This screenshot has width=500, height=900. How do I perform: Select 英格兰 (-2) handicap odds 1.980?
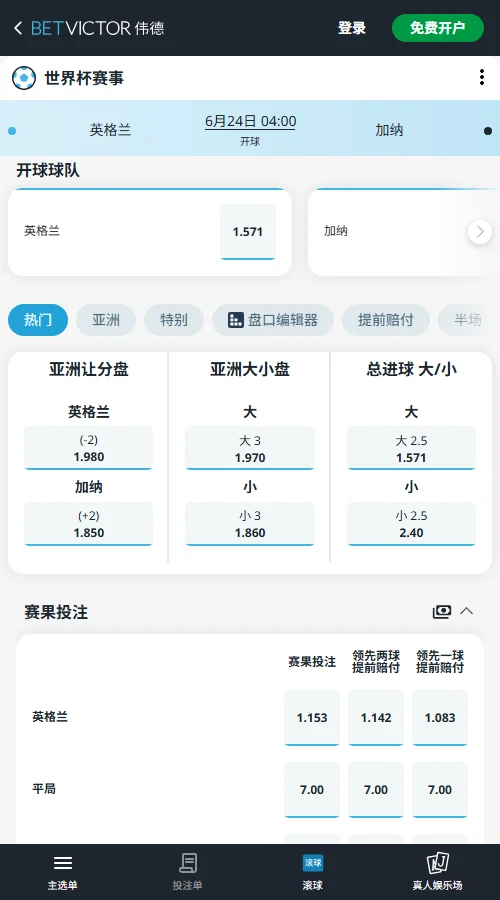(x=88, y=448)
